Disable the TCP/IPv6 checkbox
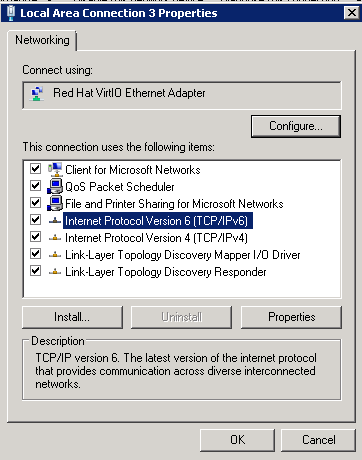The image size is (362, 460). click(35, 220)
